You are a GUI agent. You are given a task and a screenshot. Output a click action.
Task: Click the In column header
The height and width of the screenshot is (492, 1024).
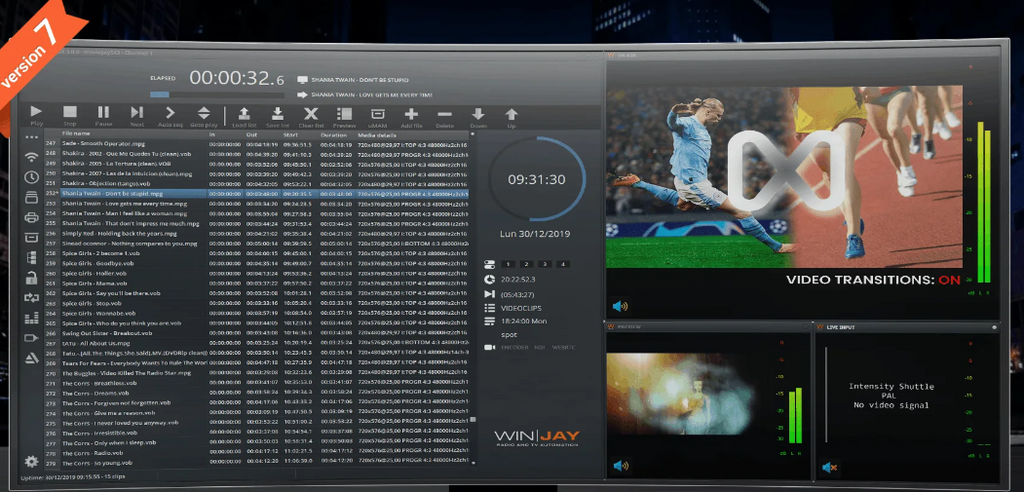[212, 134]
